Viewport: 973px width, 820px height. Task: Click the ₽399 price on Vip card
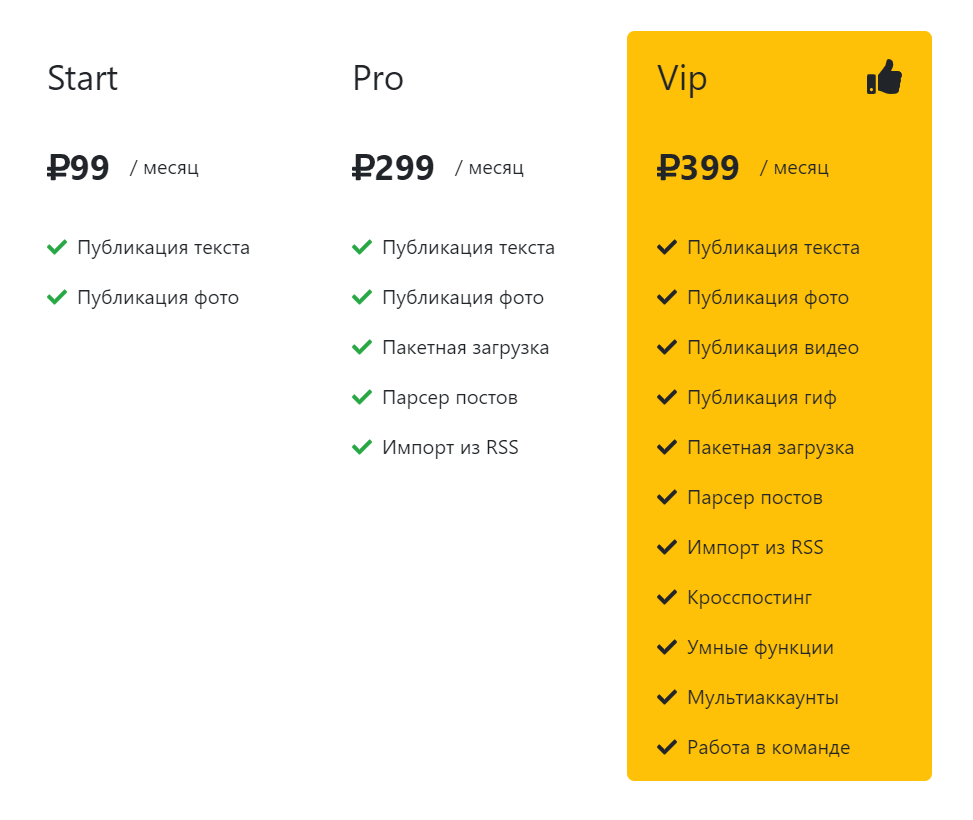(x=698, y=168)
